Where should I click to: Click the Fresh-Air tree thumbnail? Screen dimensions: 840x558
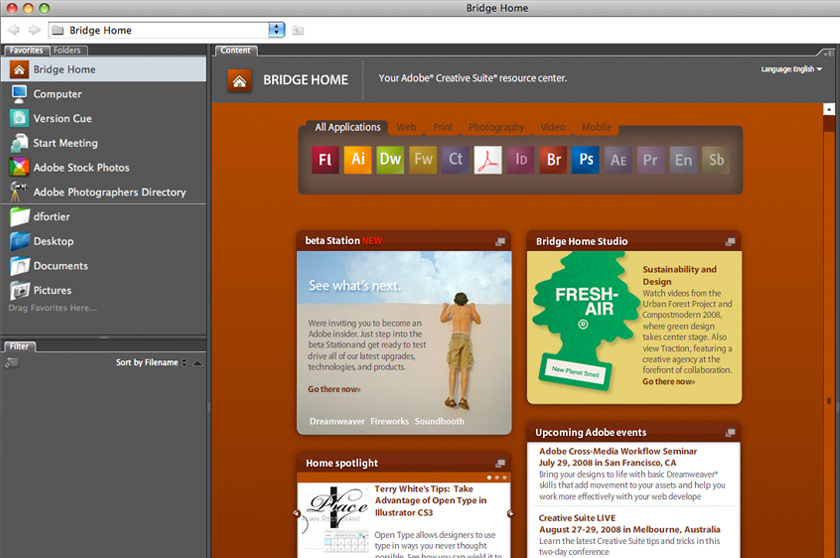point(584,322)
